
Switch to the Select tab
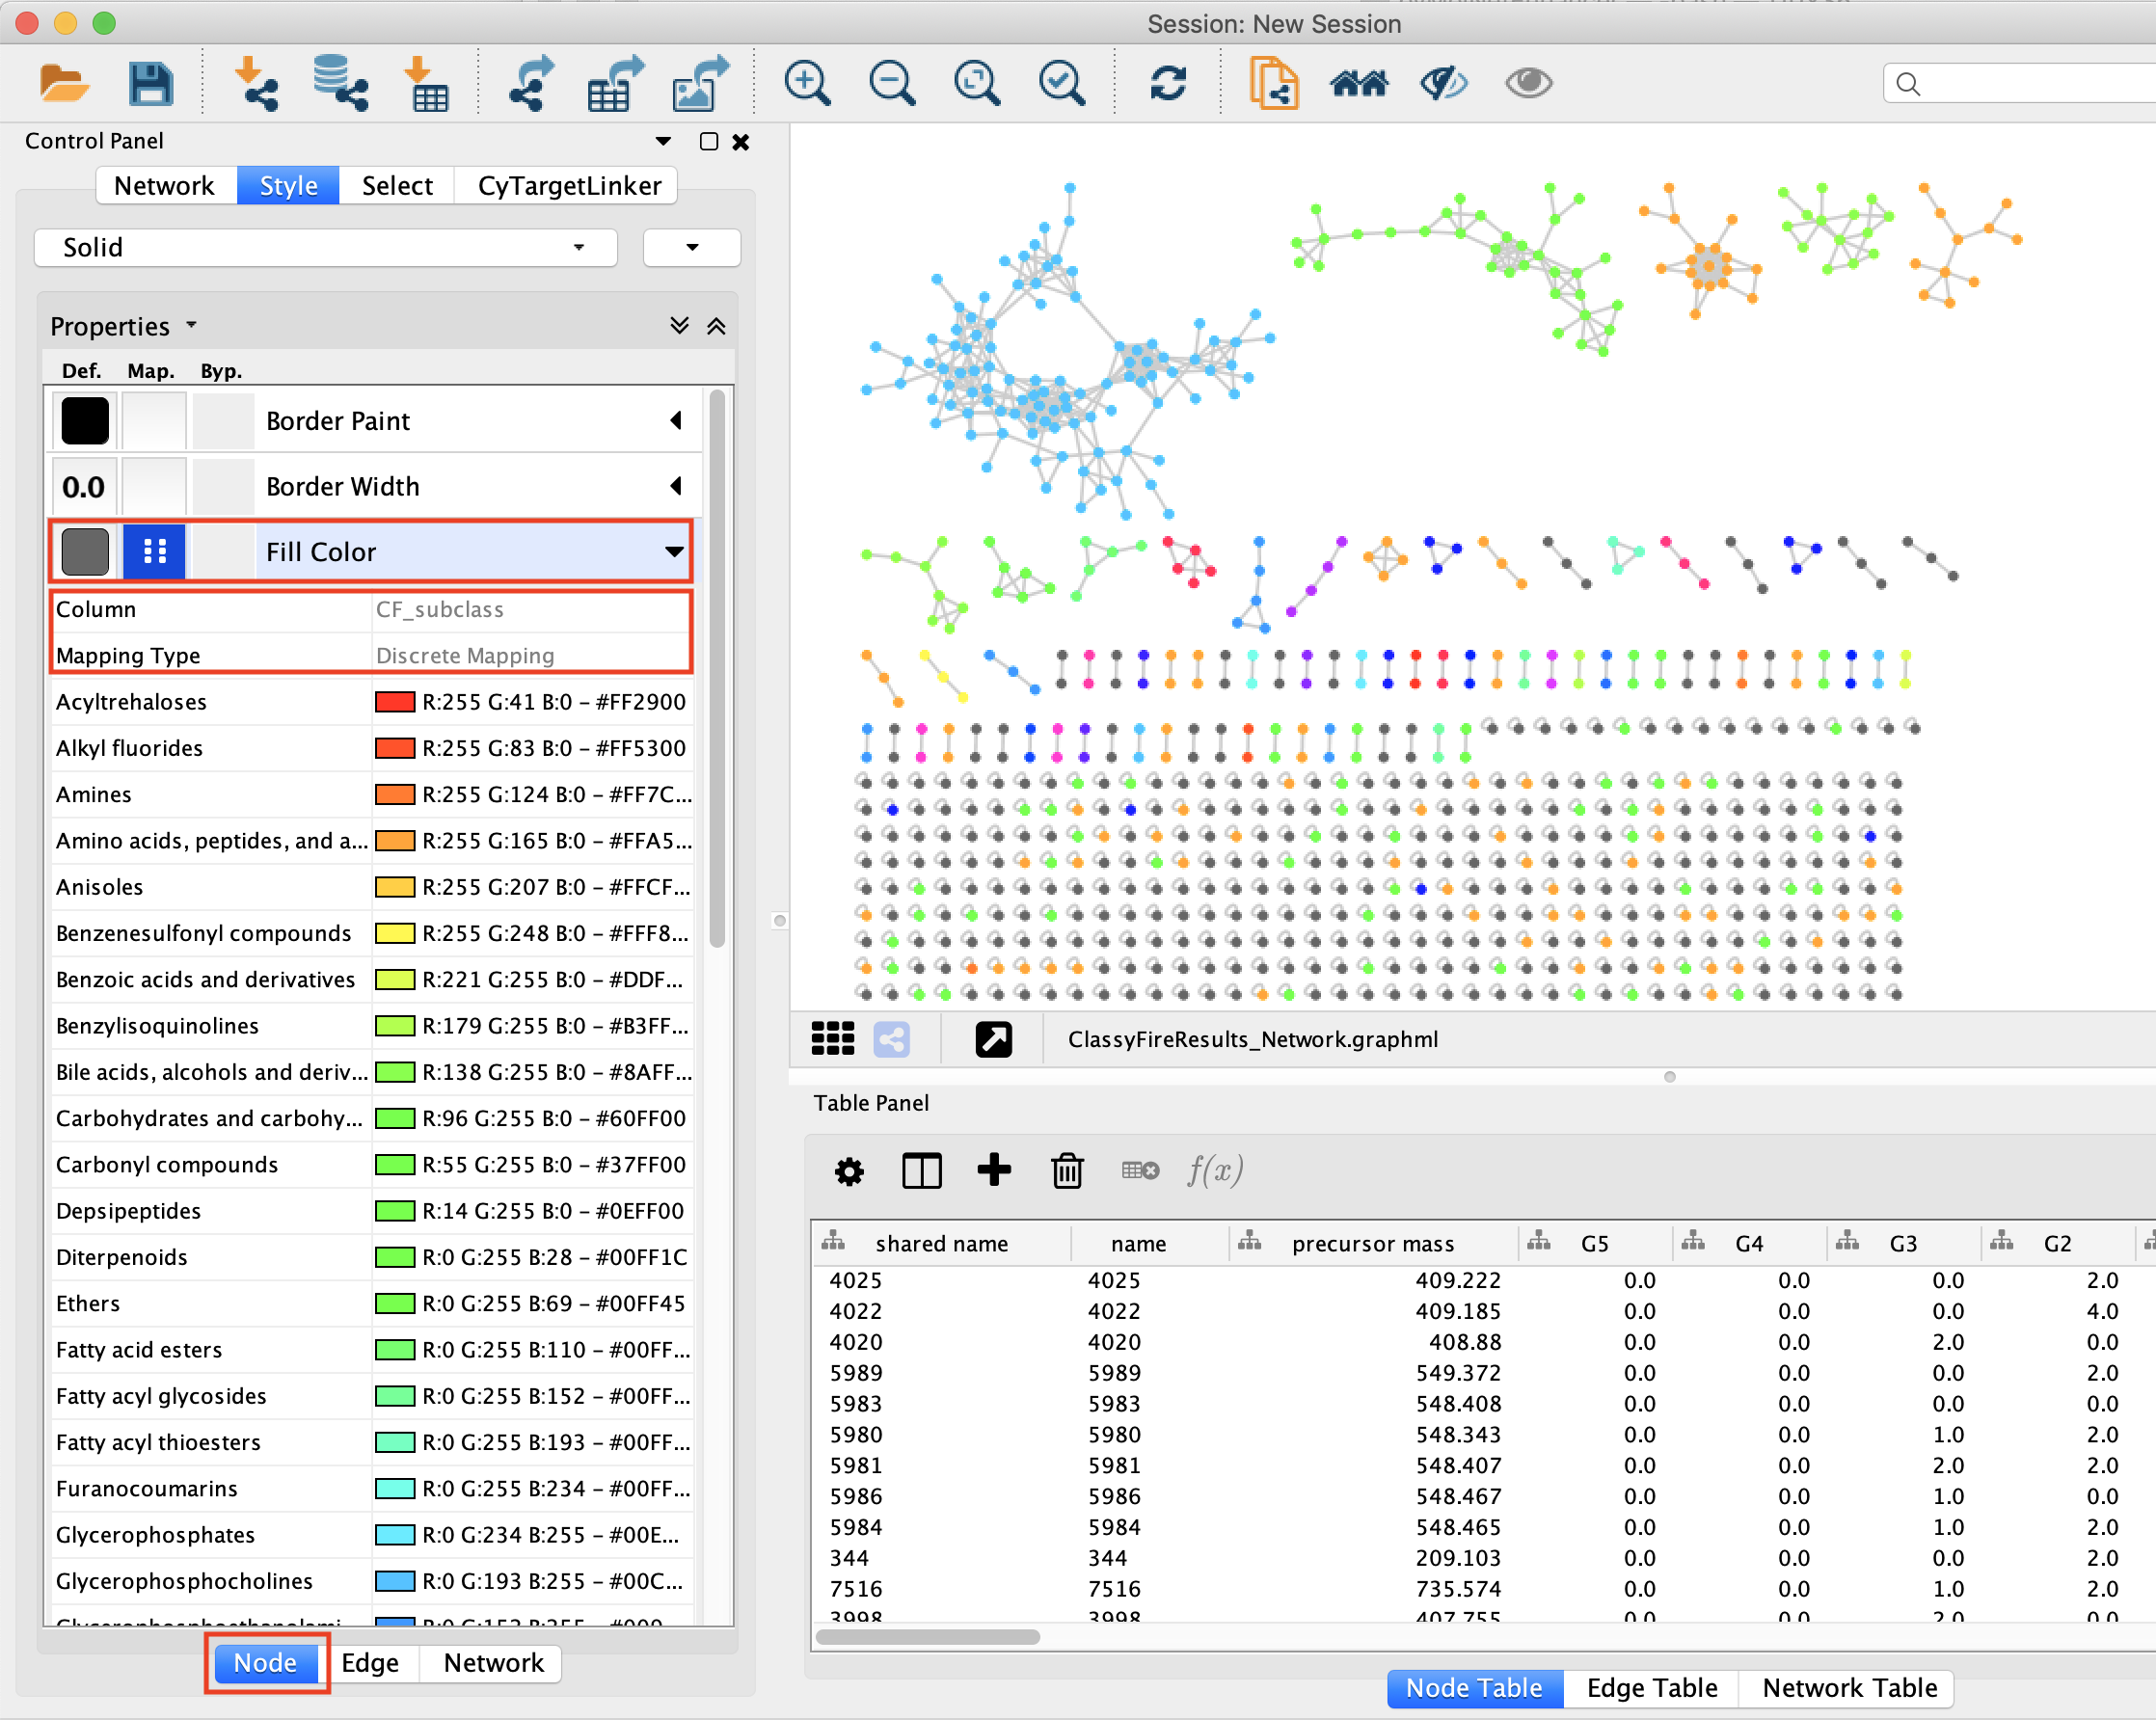396,186
